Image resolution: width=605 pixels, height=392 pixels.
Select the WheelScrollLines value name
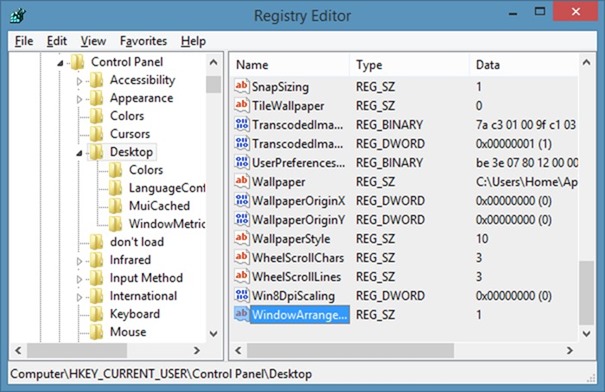tap(296, 277)
